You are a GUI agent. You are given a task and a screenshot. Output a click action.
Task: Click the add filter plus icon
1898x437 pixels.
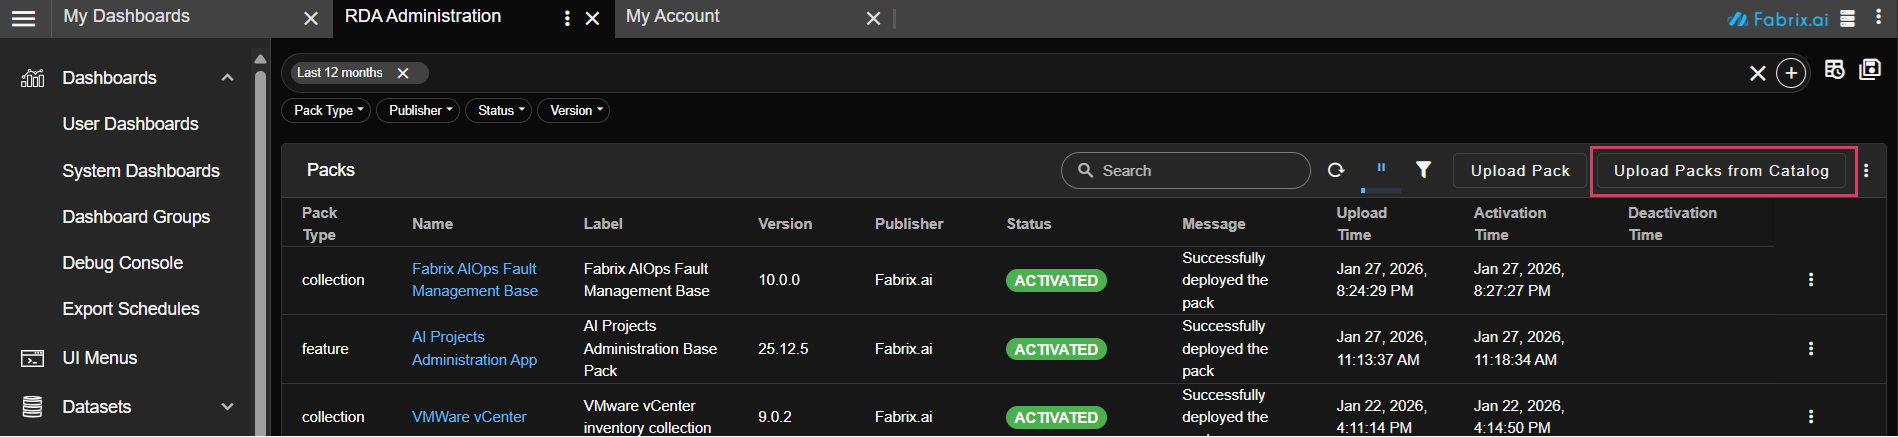[1791, 73]
